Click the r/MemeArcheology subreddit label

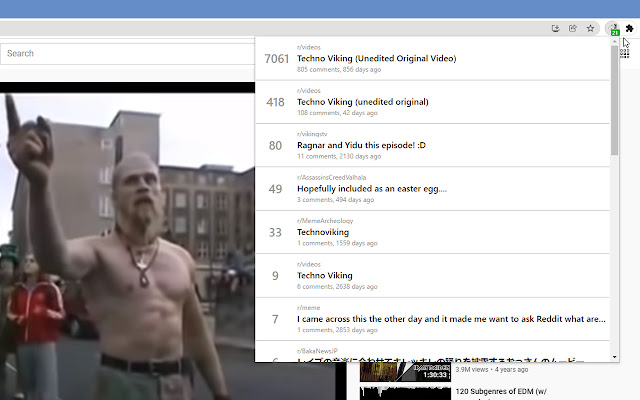pos(325,221)
